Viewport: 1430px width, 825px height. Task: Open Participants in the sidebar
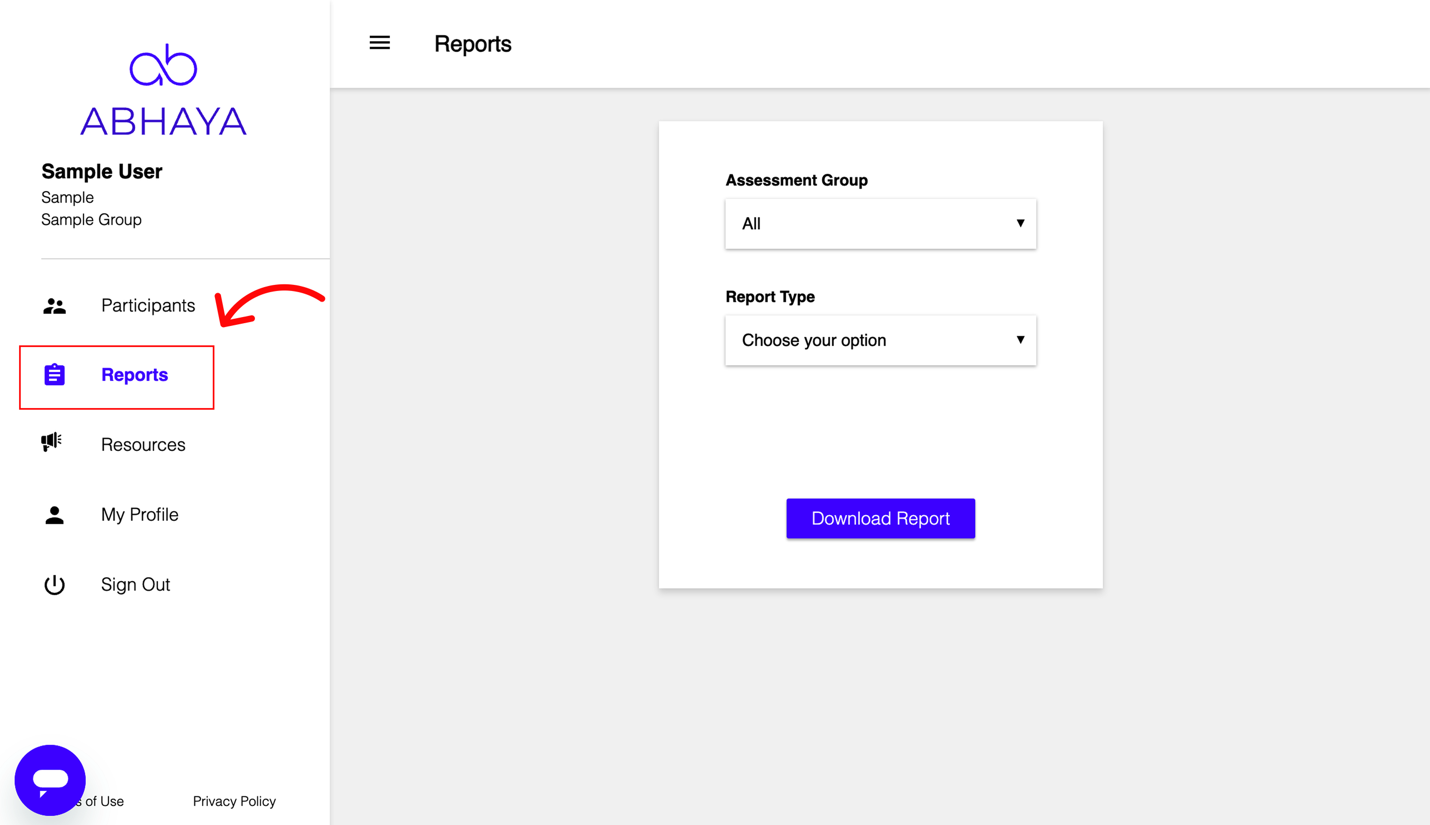(x=148, y=306)
